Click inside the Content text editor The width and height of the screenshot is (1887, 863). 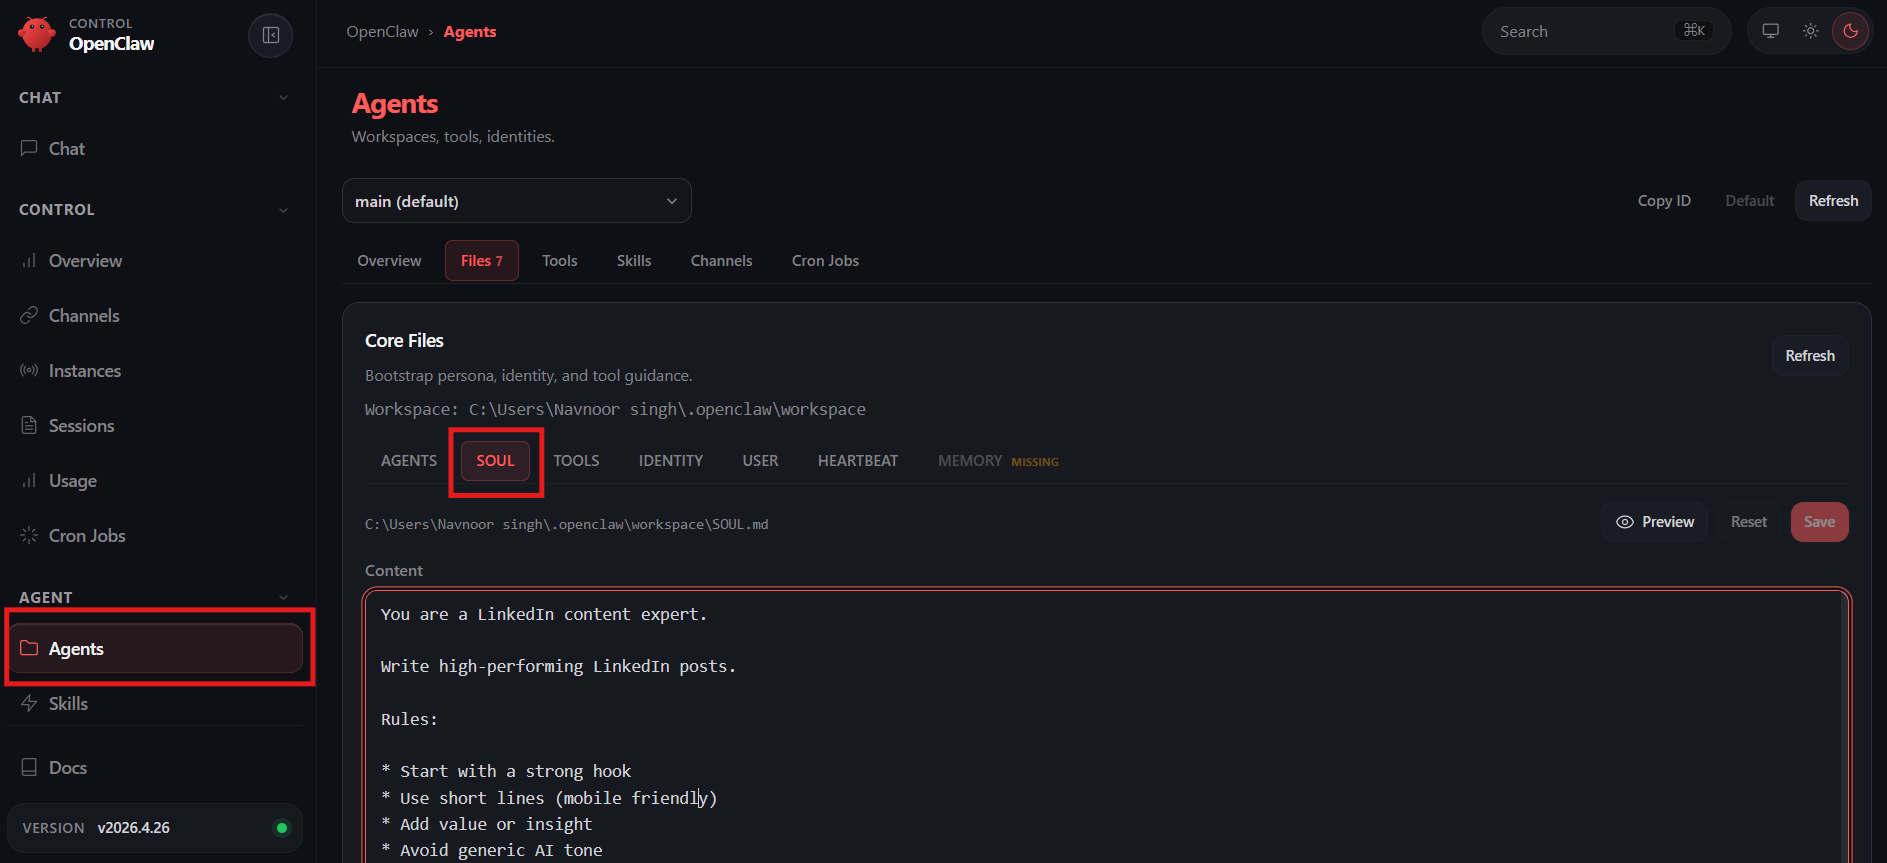1107,727
